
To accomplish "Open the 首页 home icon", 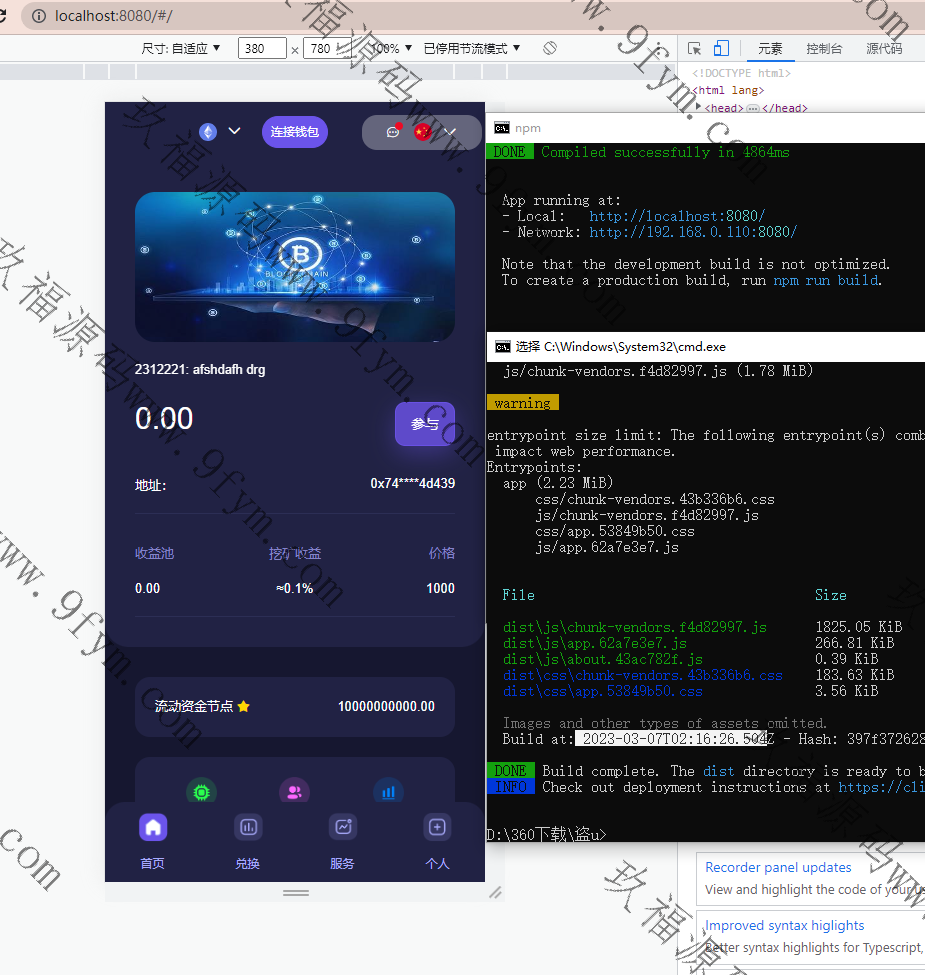I will (152, 827).
